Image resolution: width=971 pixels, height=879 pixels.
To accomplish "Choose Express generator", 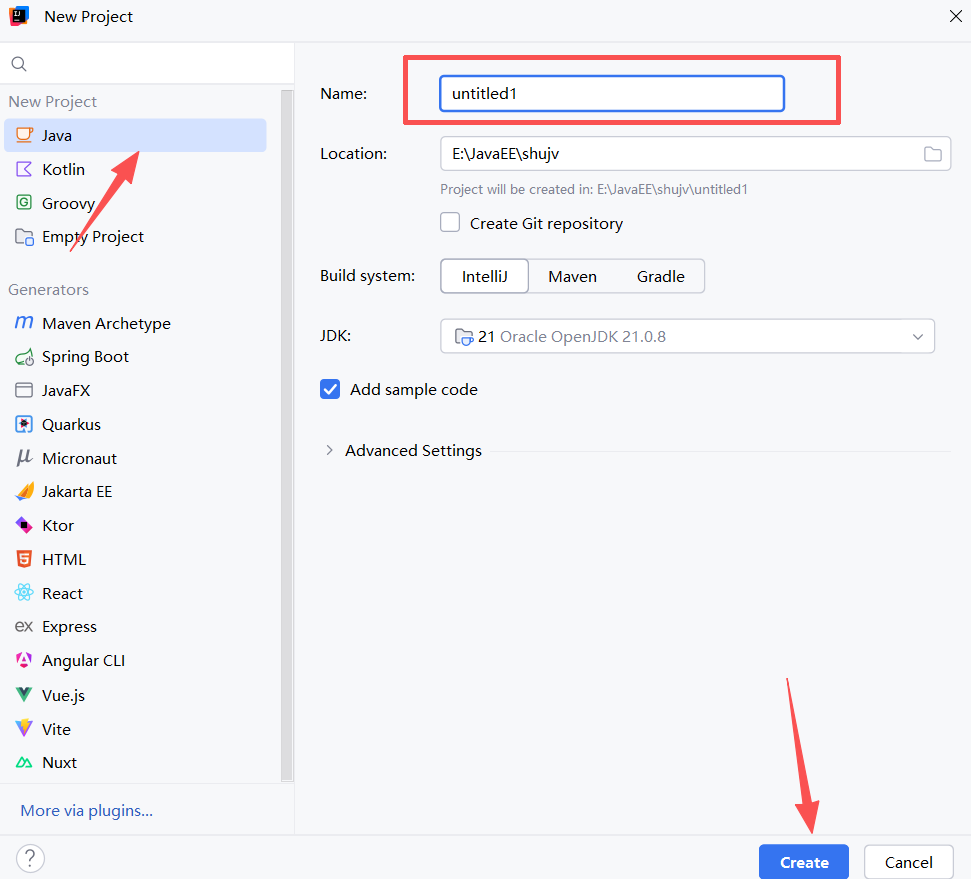I will tap(135, 627).
